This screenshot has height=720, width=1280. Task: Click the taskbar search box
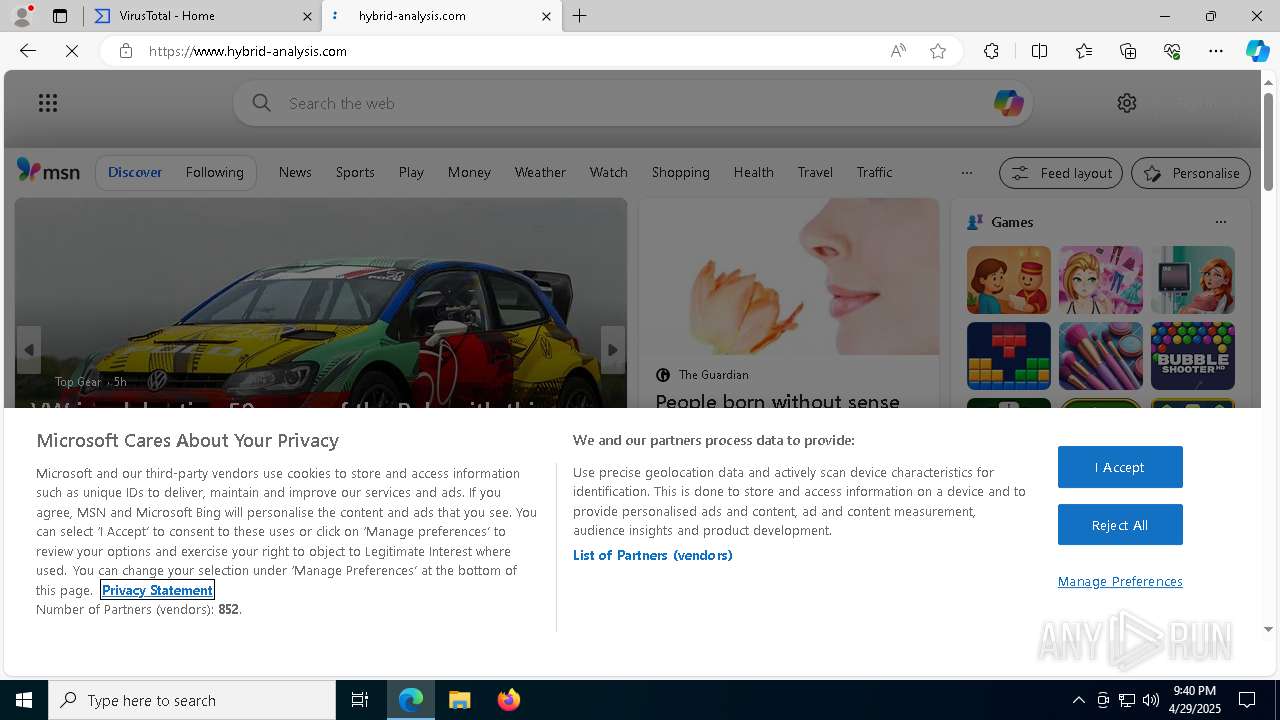click(192, 700)
